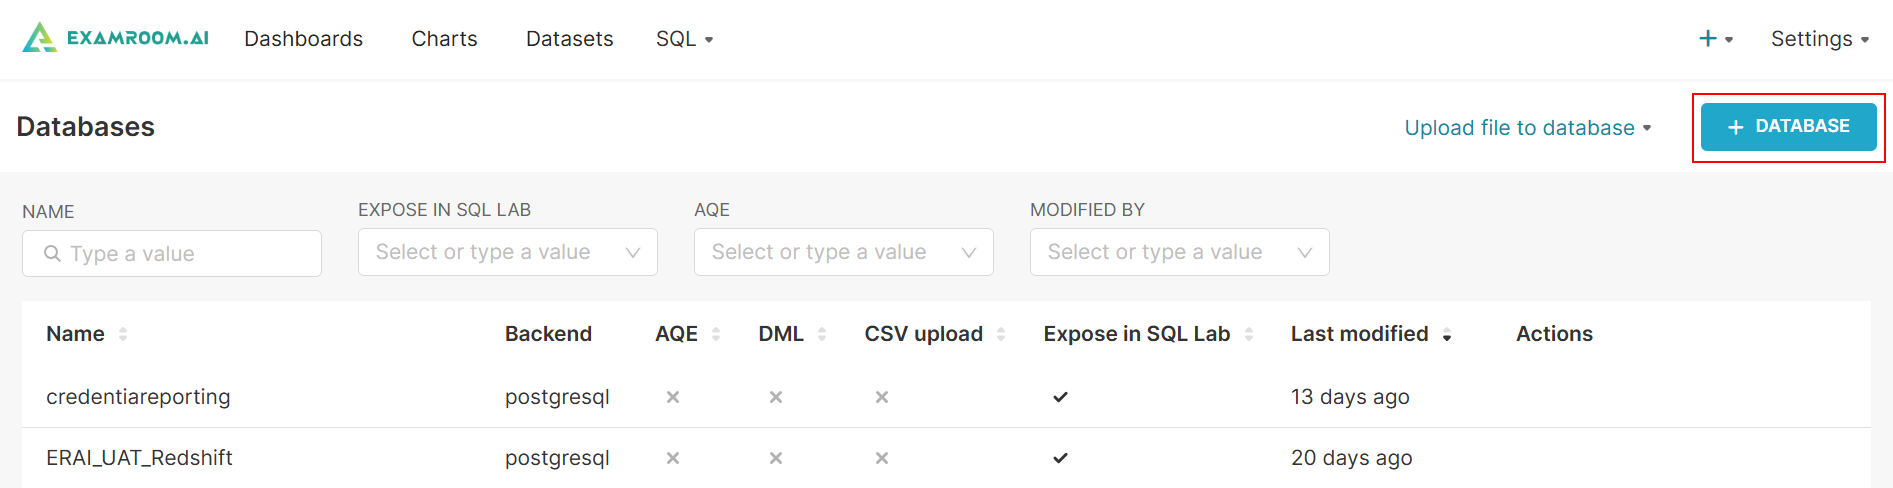1893x488 pixels.
Task: Open the Charts page
Action: tap(444, 39)
